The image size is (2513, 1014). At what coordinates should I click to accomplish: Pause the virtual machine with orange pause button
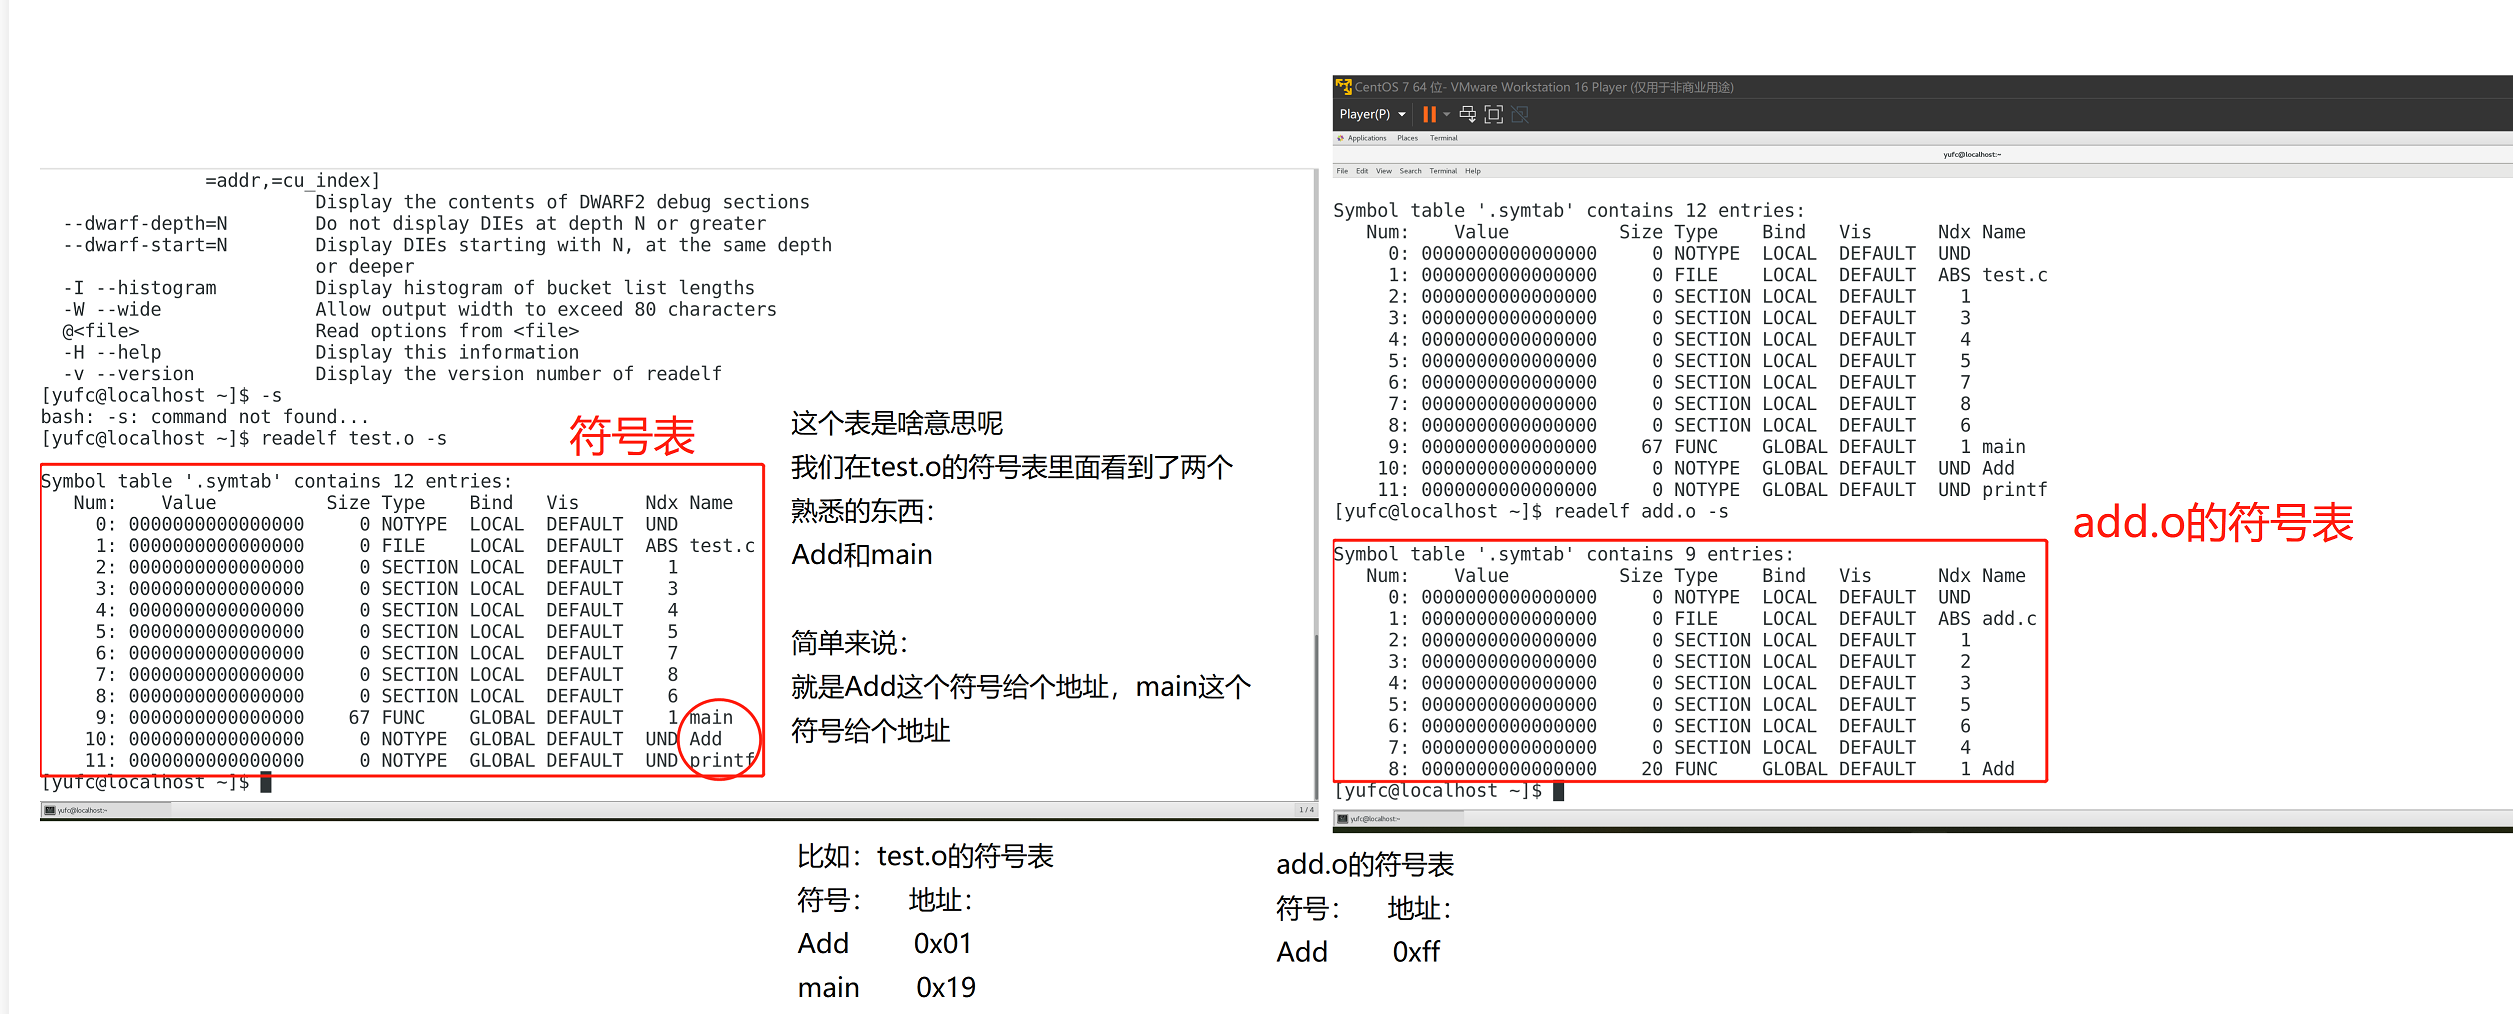tap(1429, 114)
